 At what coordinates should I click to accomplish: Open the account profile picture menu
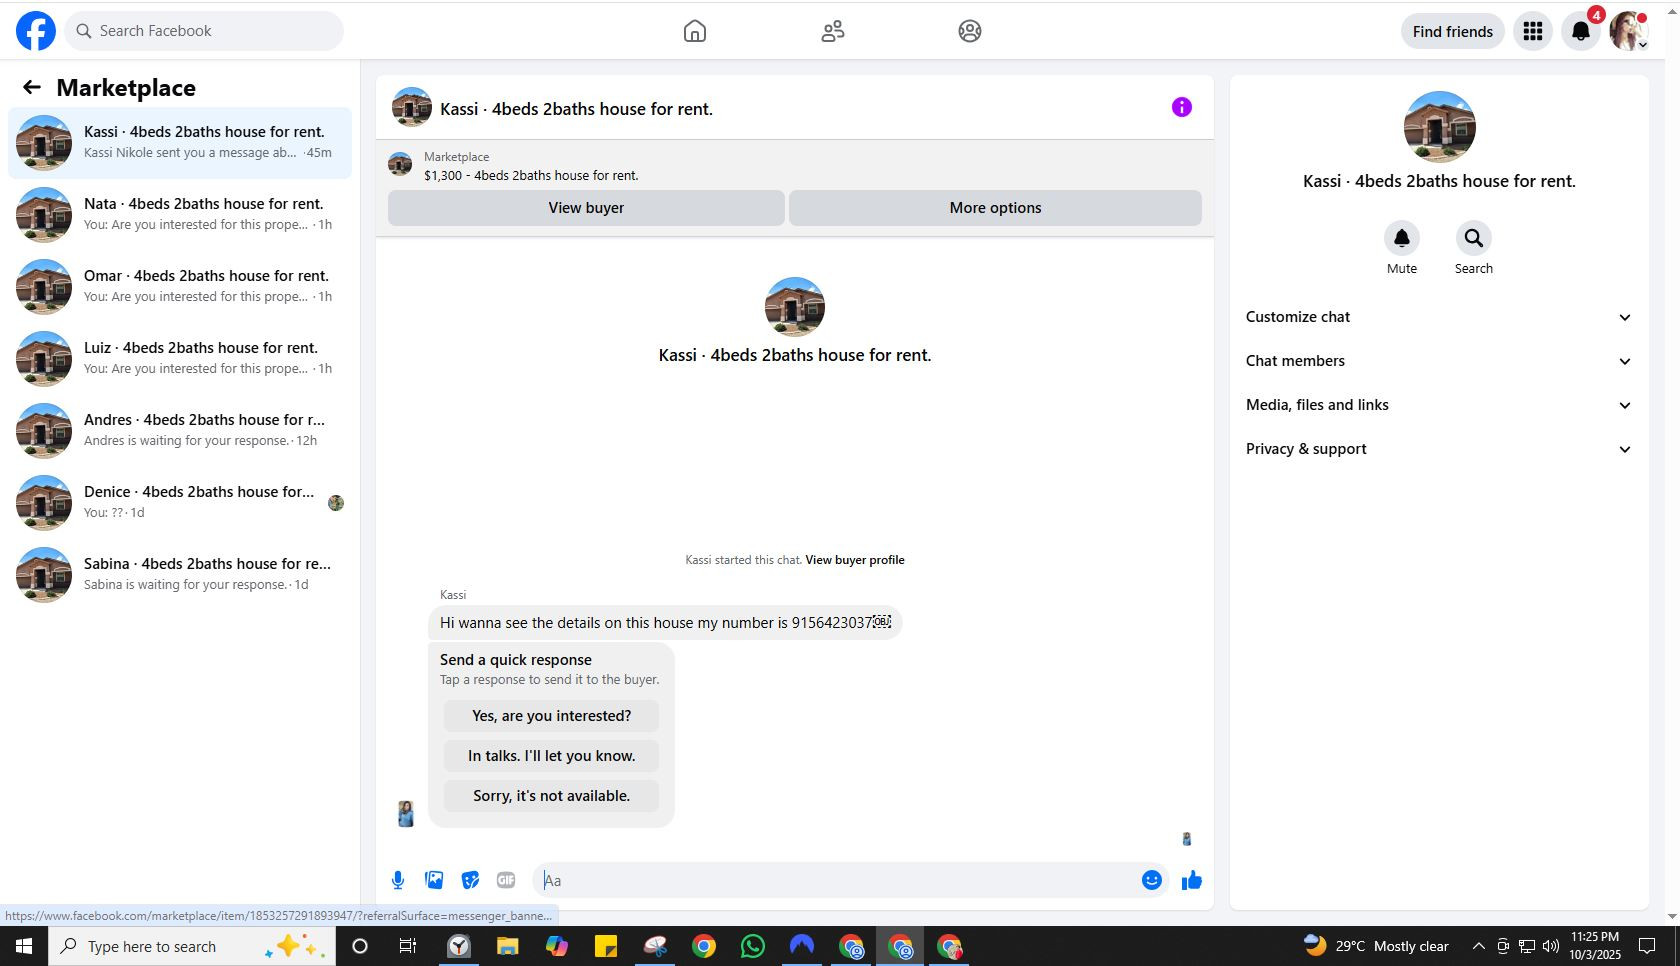pos(1629,31)
